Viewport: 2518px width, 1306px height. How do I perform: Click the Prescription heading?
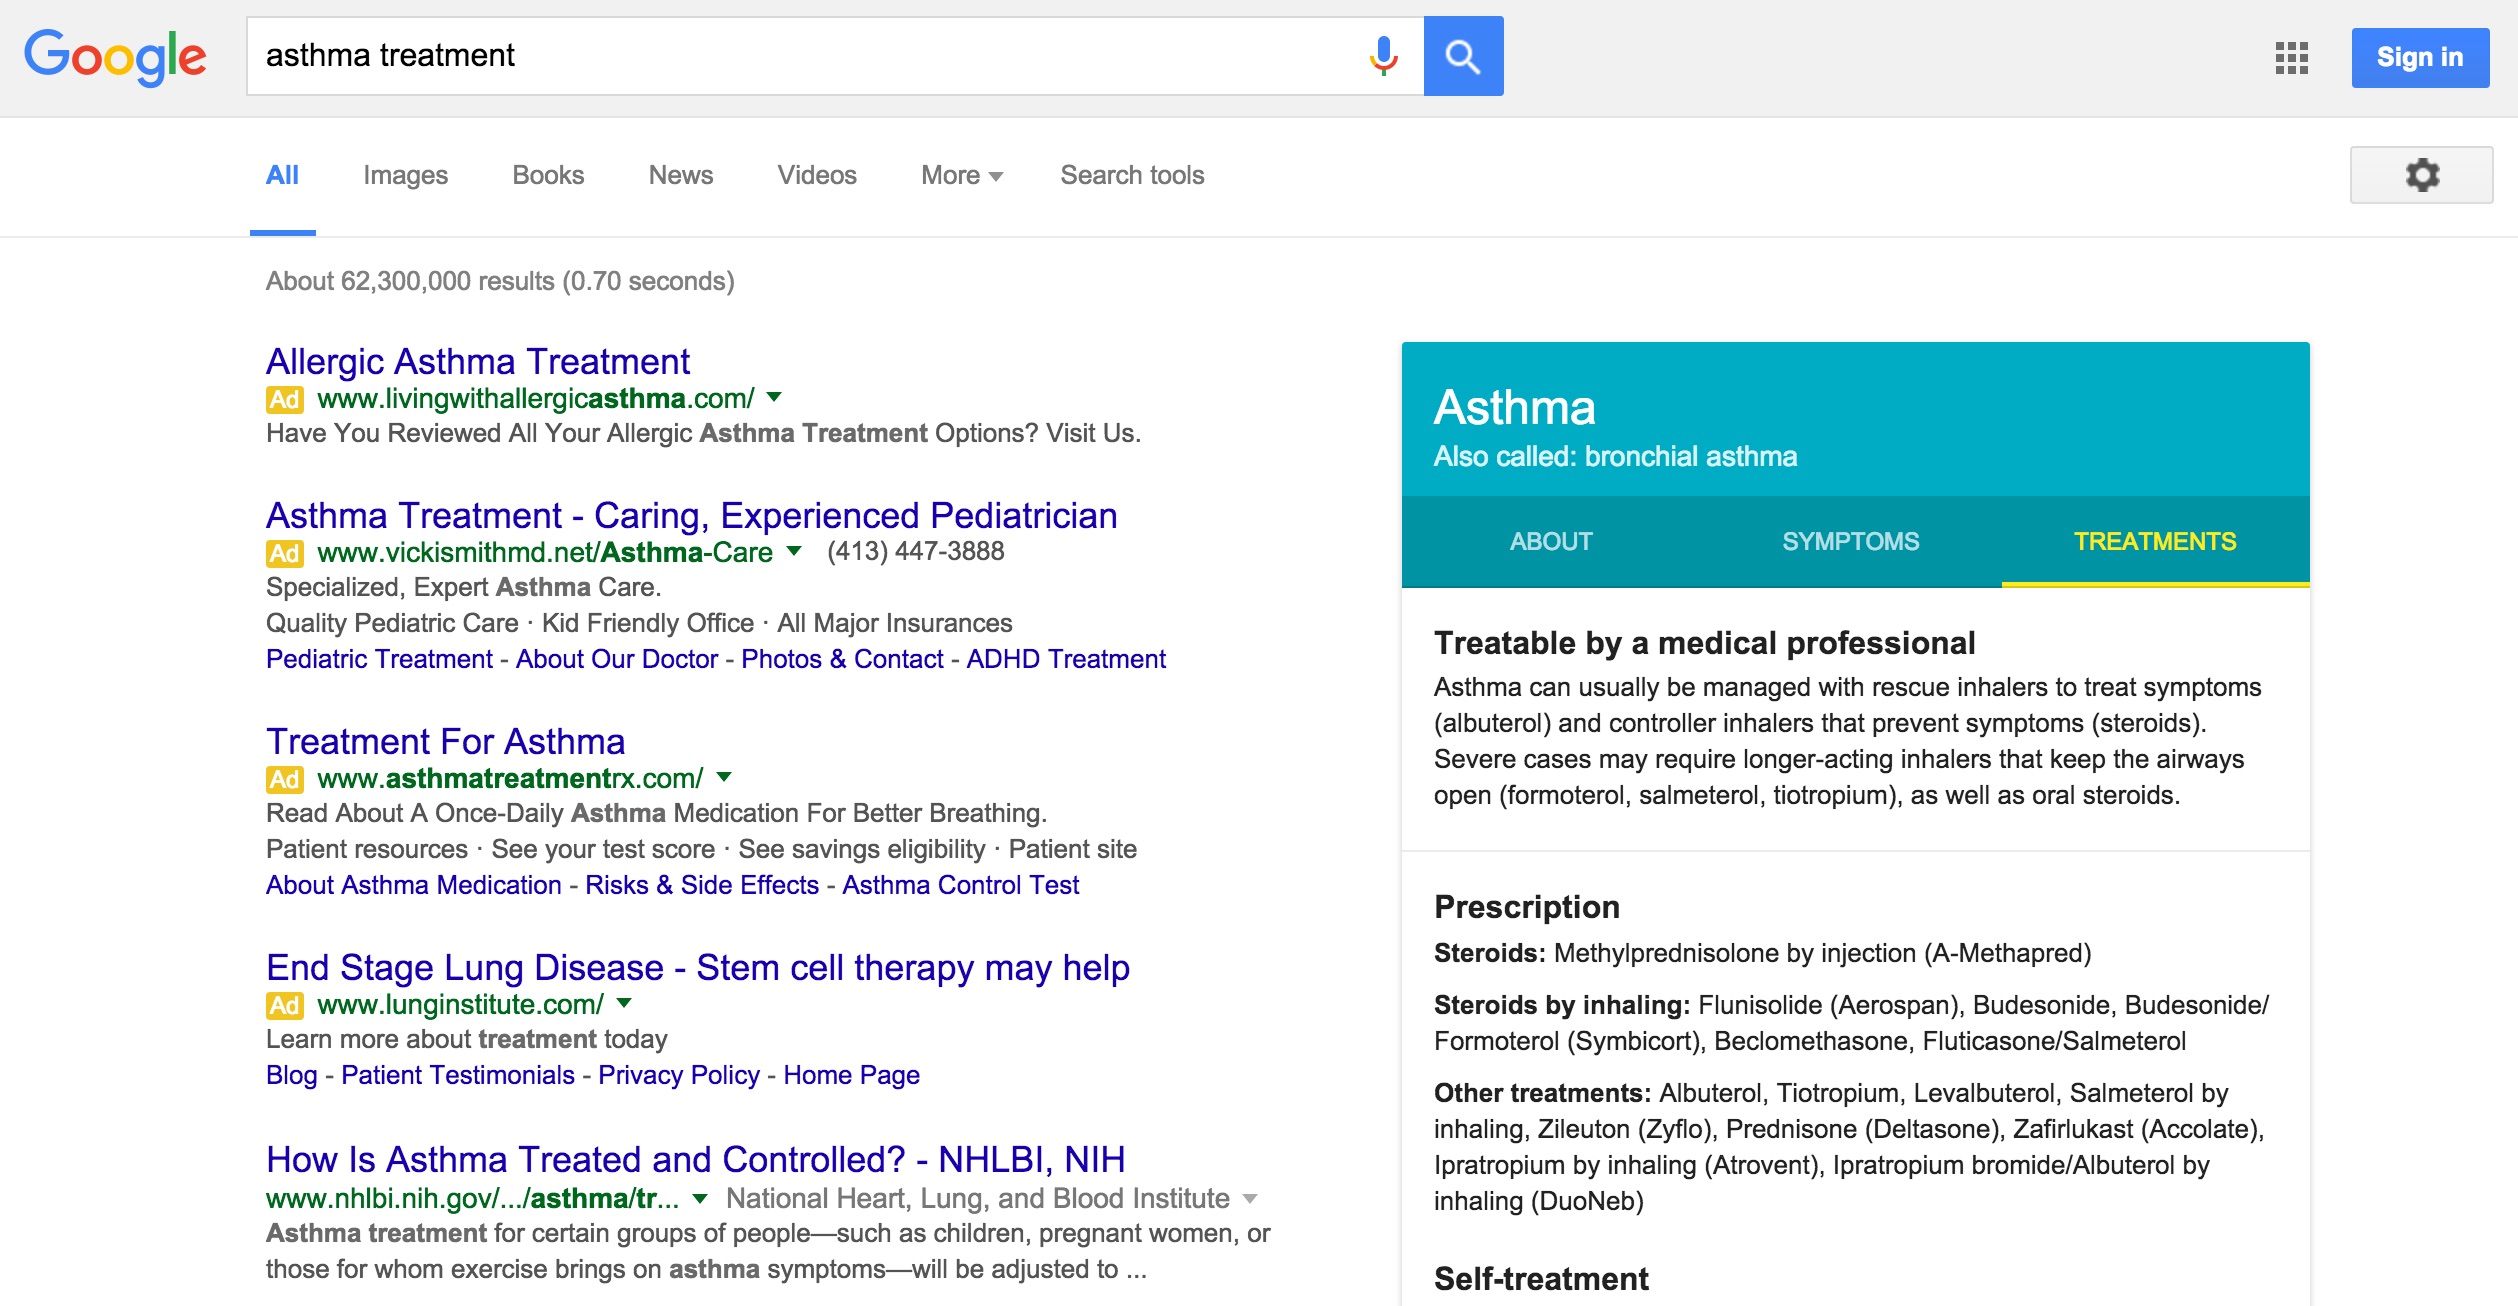(x=1526, y=907)
